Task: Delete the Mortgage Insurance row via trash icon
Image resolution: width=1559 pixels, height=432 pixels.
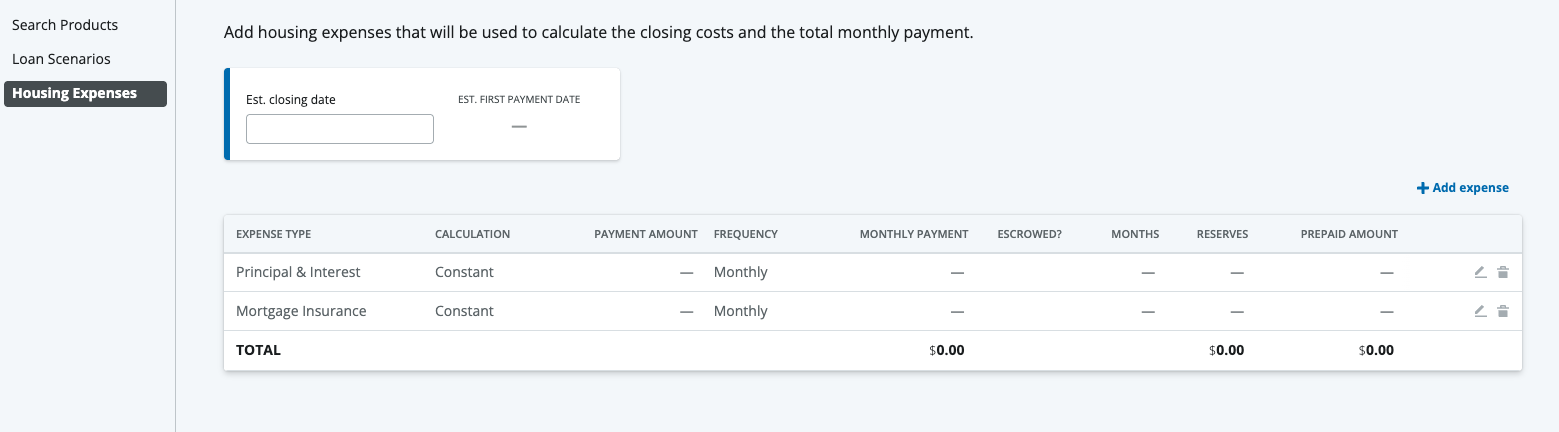Action: pyautogui.click(x=1502, y=311)
